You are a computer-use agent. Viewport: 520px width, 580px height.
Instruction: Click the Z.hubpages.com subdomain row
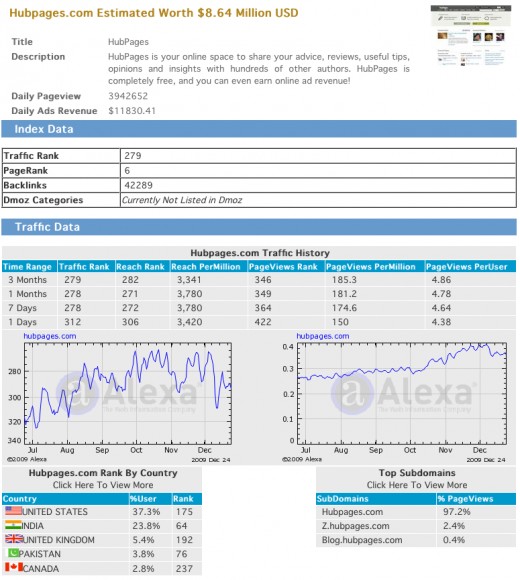pyautogui.click(x=416, y=526)
